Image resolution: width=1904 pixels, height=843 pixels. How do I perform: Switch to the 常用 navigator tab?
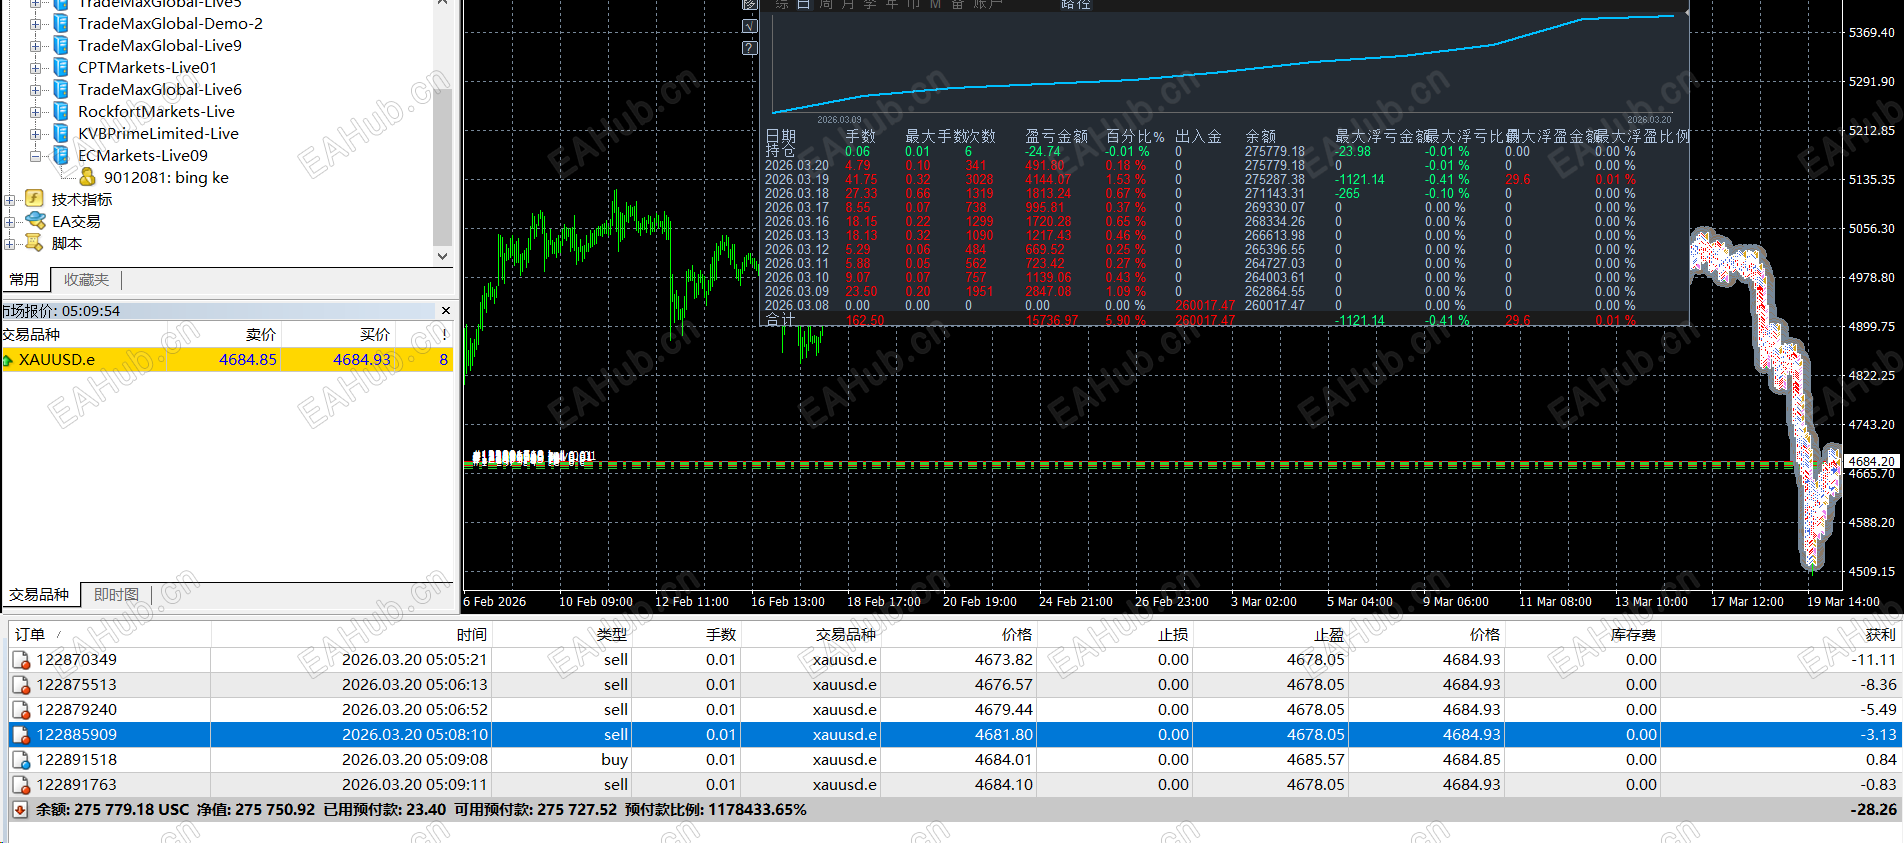[x=25, y=280]
